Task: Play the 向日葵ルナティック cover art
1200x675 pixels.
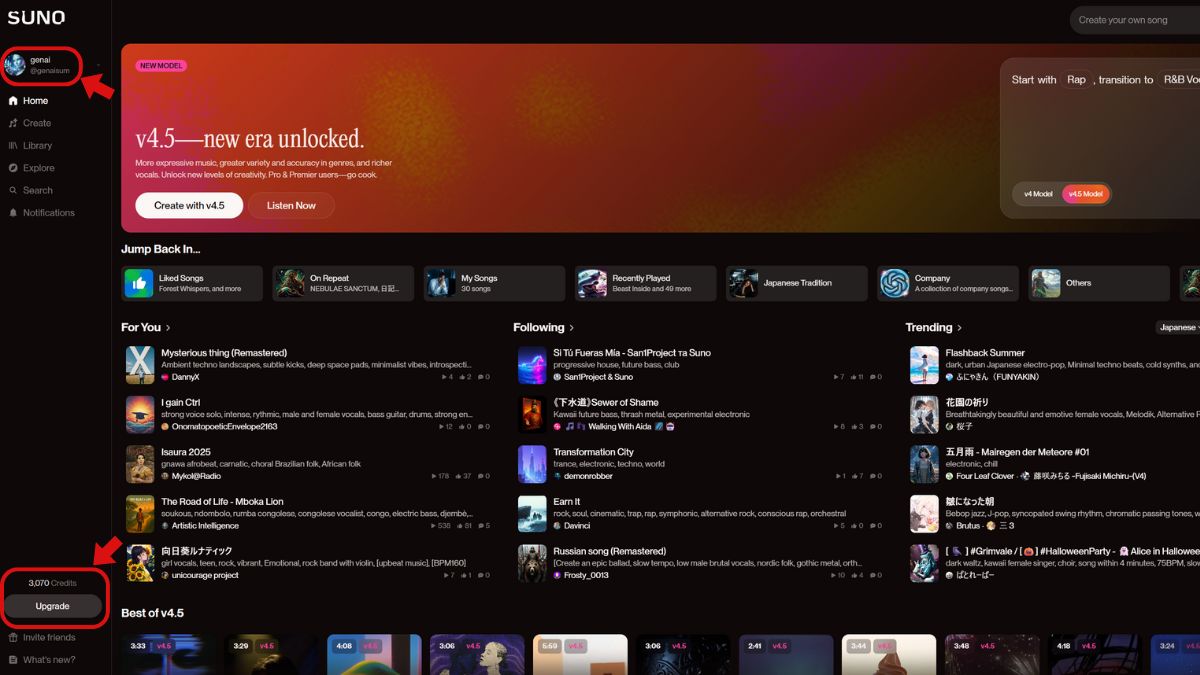Action: [140, 563]
